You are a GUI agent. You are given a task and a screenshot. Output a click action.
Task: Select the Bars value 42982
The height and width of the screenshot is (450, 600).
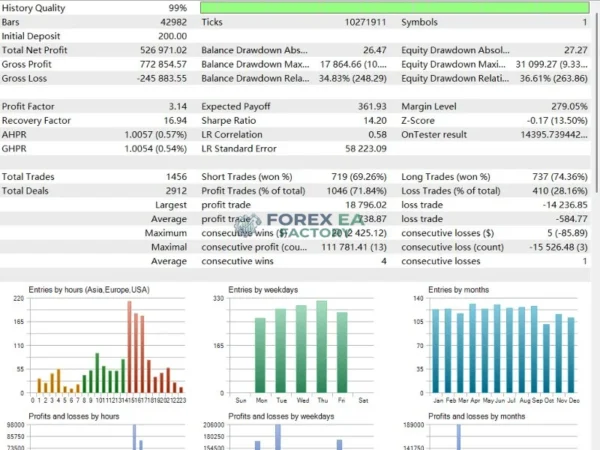point(174,22)
